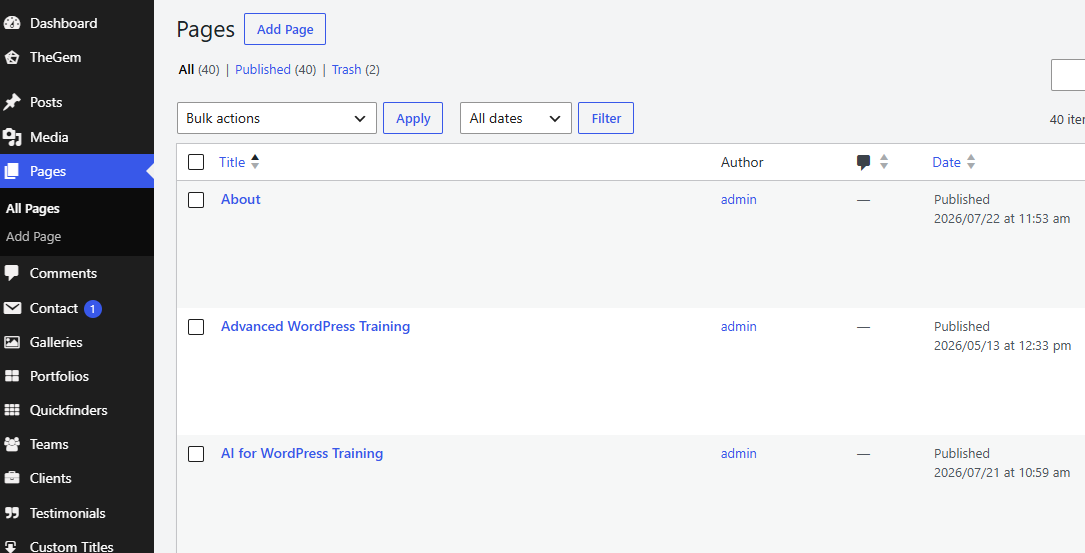Open the About page title link
Screen dimensions: 1085x553
[241, 199]
